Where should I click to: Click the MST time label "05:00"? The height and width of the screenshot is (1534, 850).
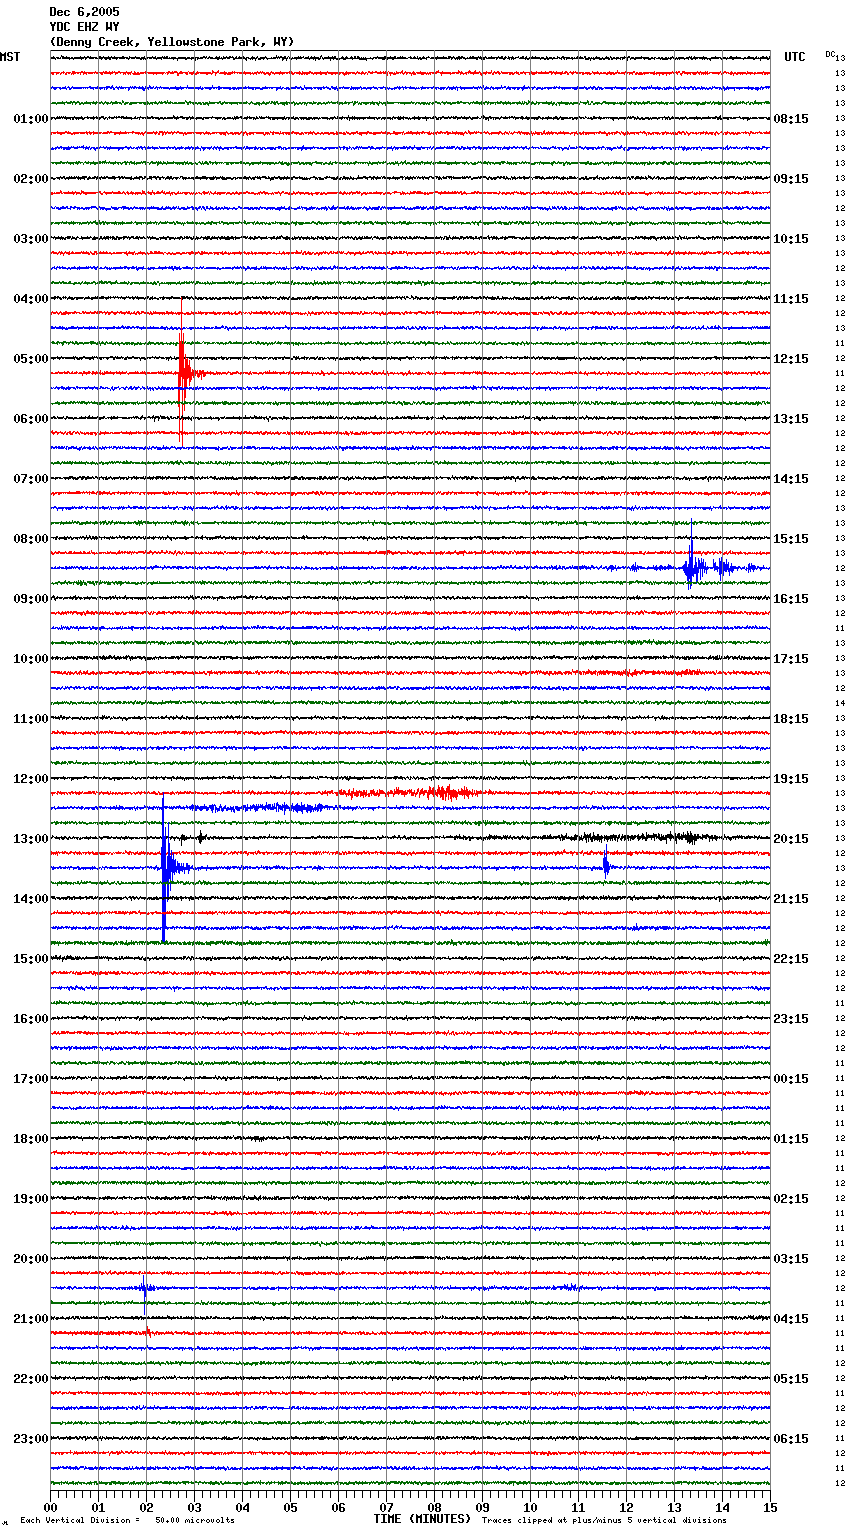31,359
